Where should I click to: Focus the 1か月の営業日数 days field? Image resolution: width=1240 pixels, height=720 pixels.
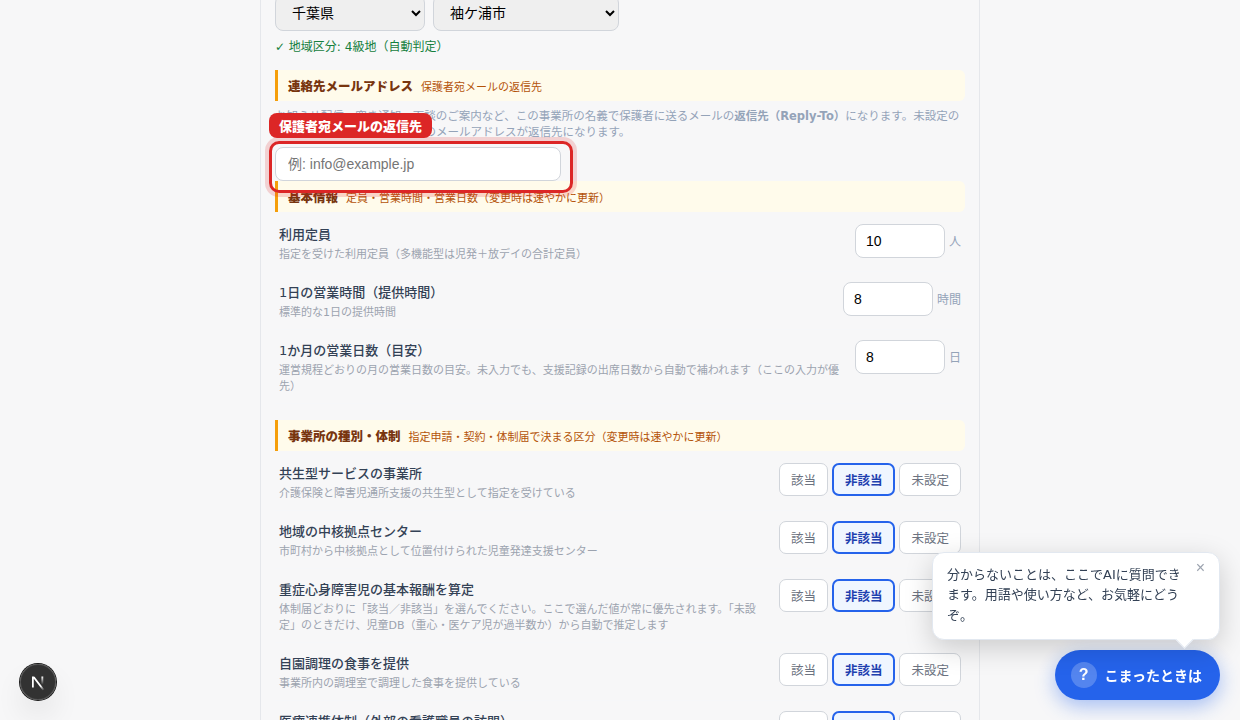pos(900,357)
